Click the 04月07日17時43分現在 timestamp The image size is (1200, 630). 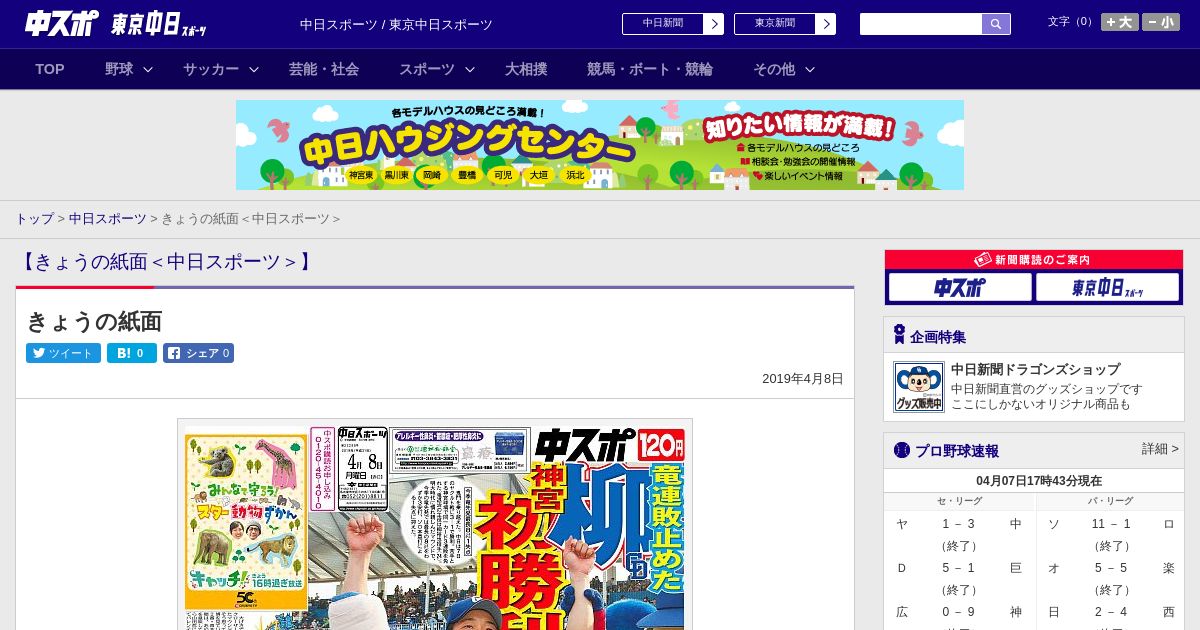[1039, 481]
